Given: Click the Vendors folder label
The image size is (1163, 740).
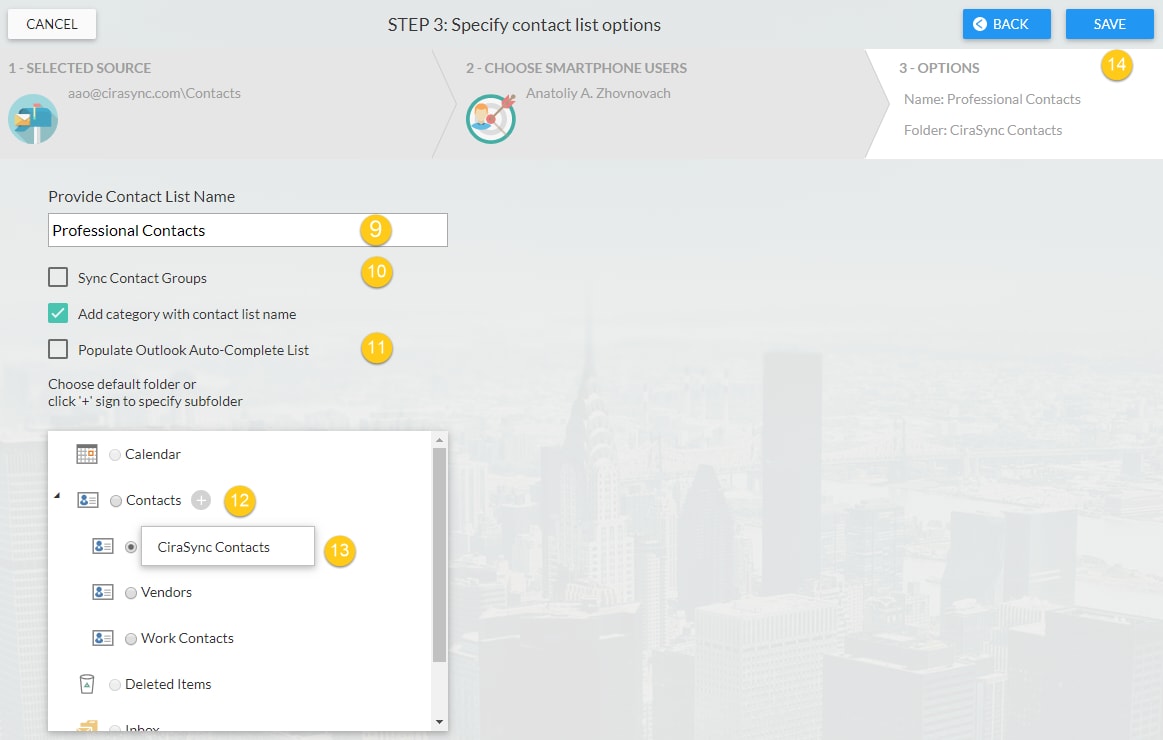Looking at the screenshot, I should click(x=166, y=592).
